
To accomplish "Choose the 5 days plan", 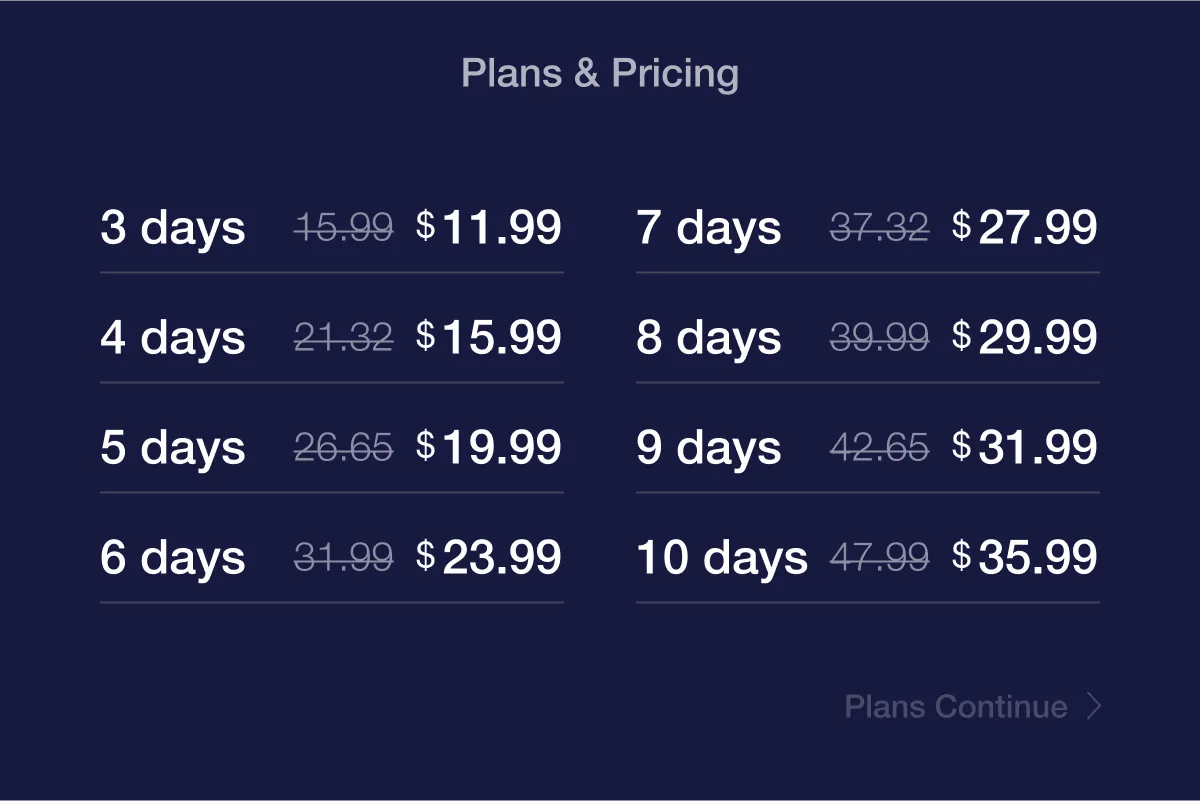I will (331, 448).
